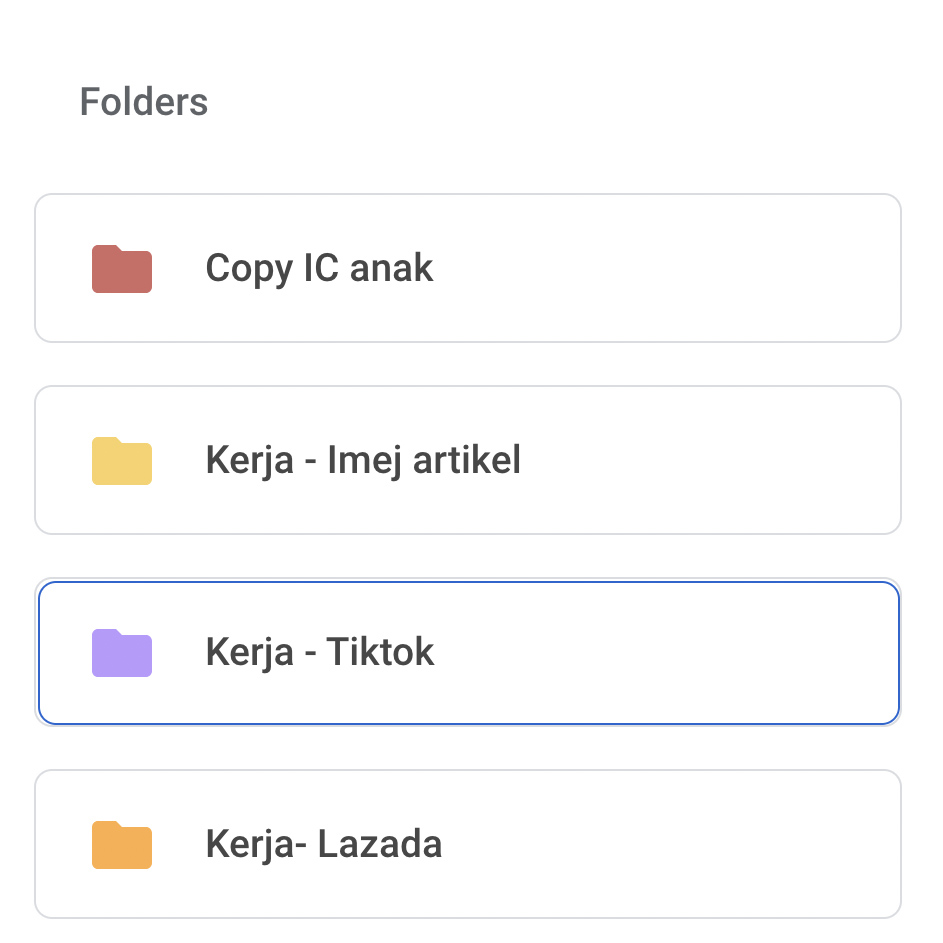Click the red folder icon
The height and width of the screenshot is (943, 943).
pos(121,269)
